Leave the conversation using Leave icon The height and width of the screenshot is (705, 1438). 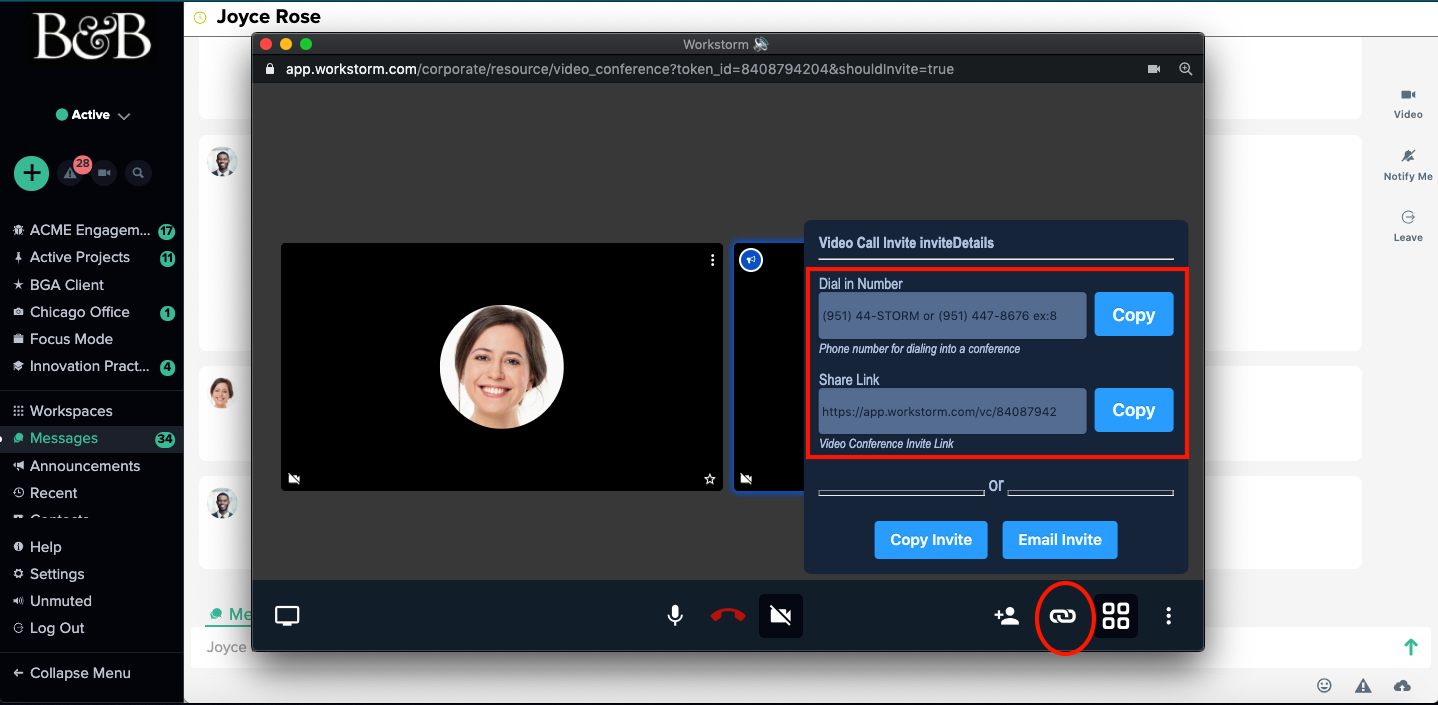[1408, 226]
